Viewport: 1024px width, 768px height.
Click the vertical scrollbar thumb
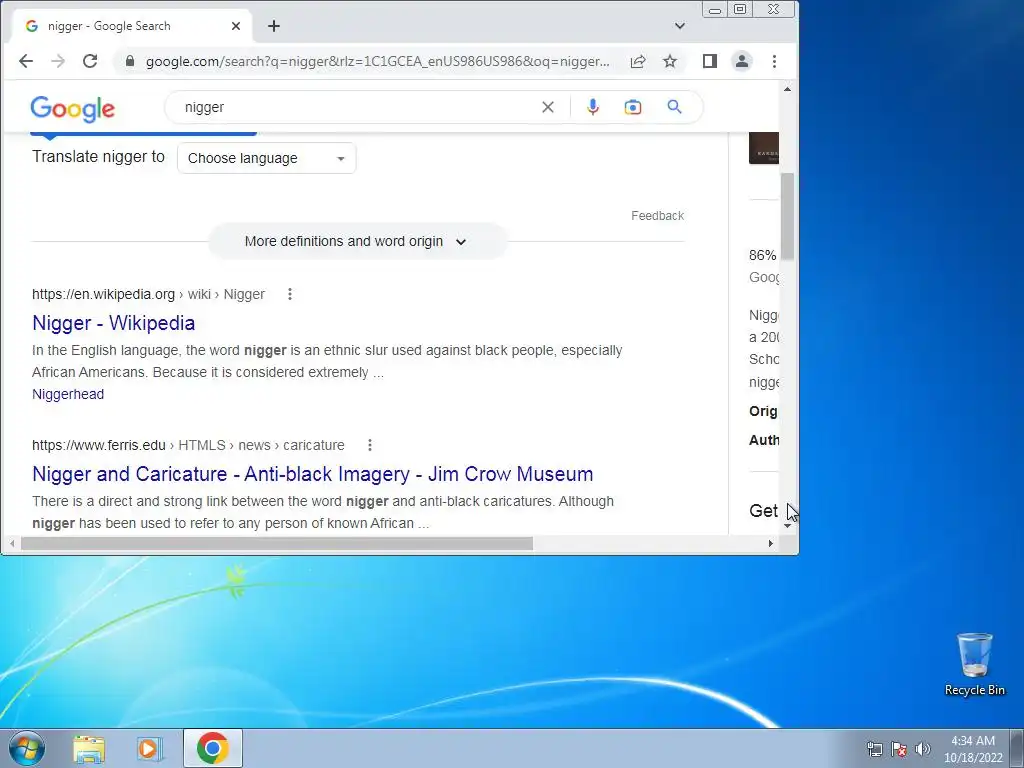coord(788,216)
